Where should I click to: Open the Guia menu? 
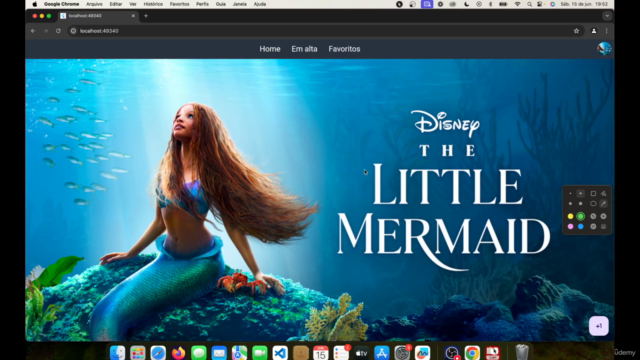point(221,4)
